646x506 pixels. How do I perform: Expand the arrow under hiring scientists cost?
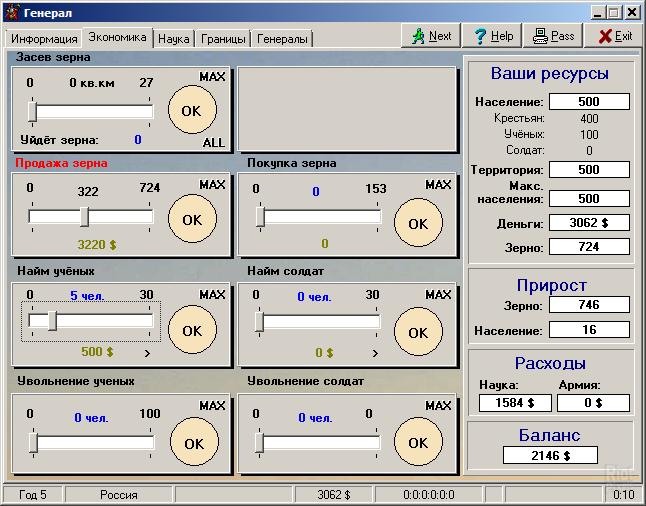(147, 353)
